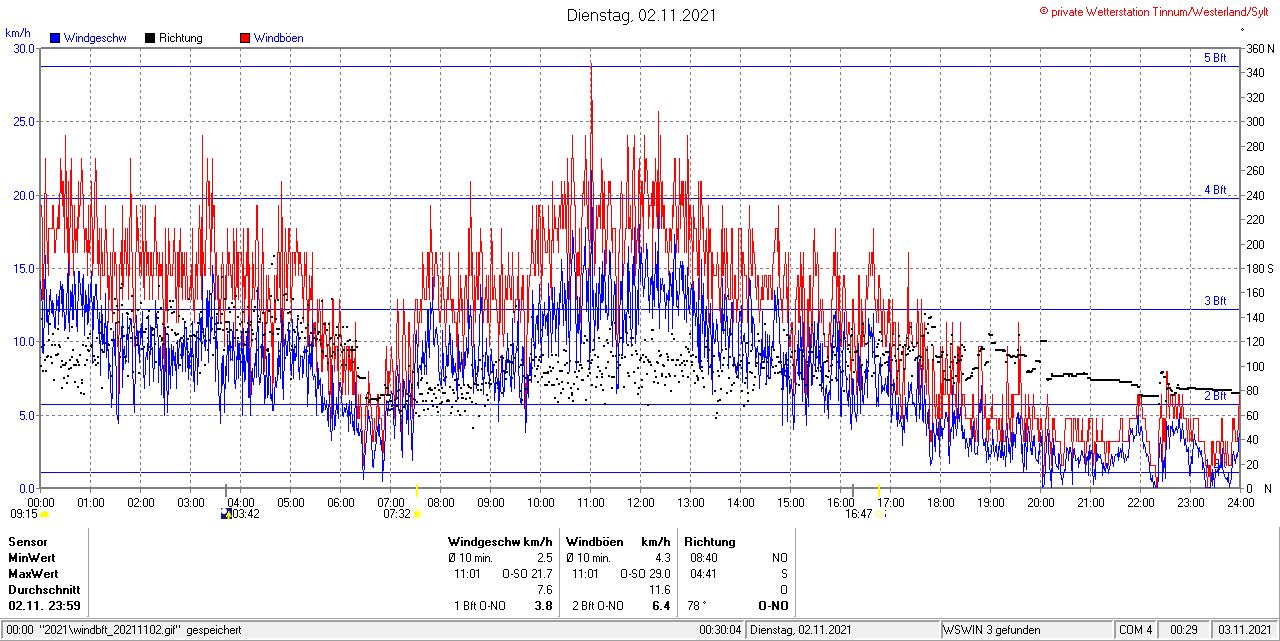This screenshot has height=641, width=1280.
Task: Click the yellow icon beside 09:15
Action: coord(44,514)
